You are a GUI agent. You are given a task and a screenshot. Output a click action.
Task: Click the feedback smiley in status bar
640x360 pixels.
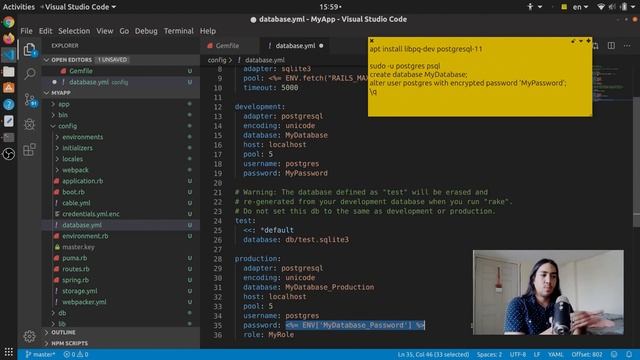point(614,354)
